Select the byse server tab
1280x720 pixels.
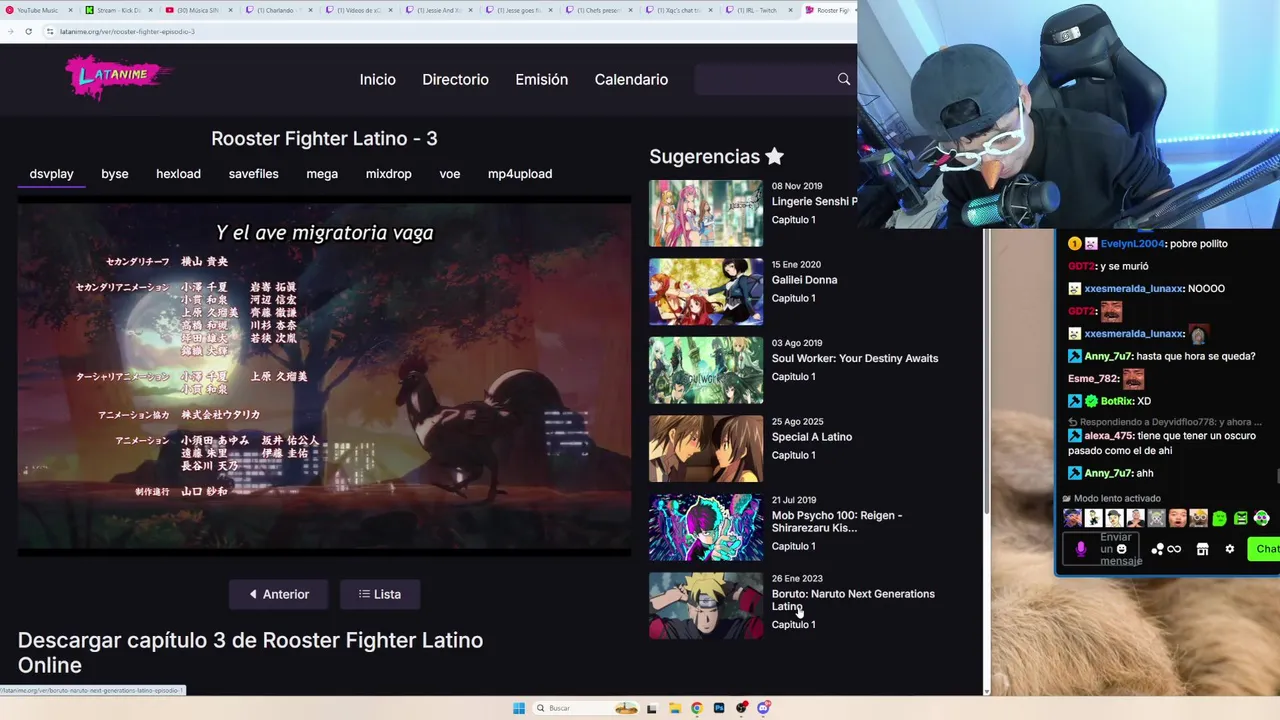point(115,174)
